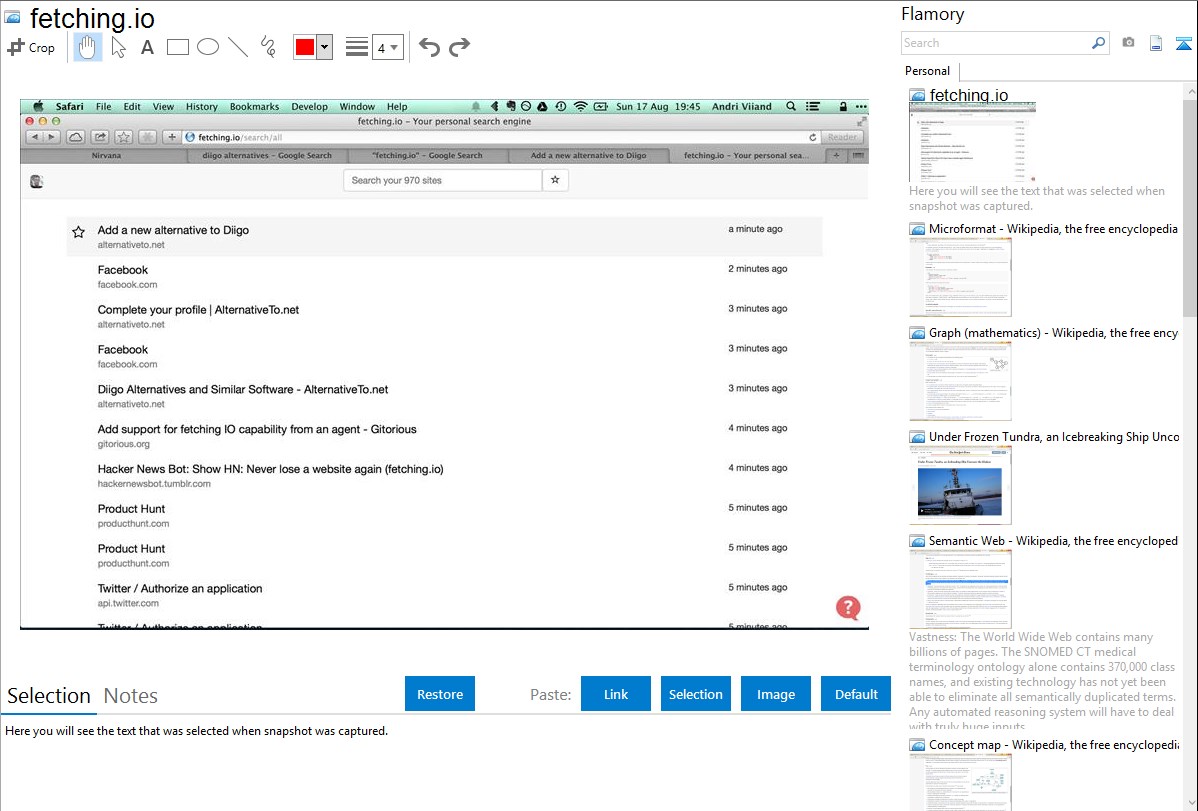Image resolution: width=1198 pixels, height=811 pixels.
Task: Pick the rectangle shape tool
Action: pos(177,47)
